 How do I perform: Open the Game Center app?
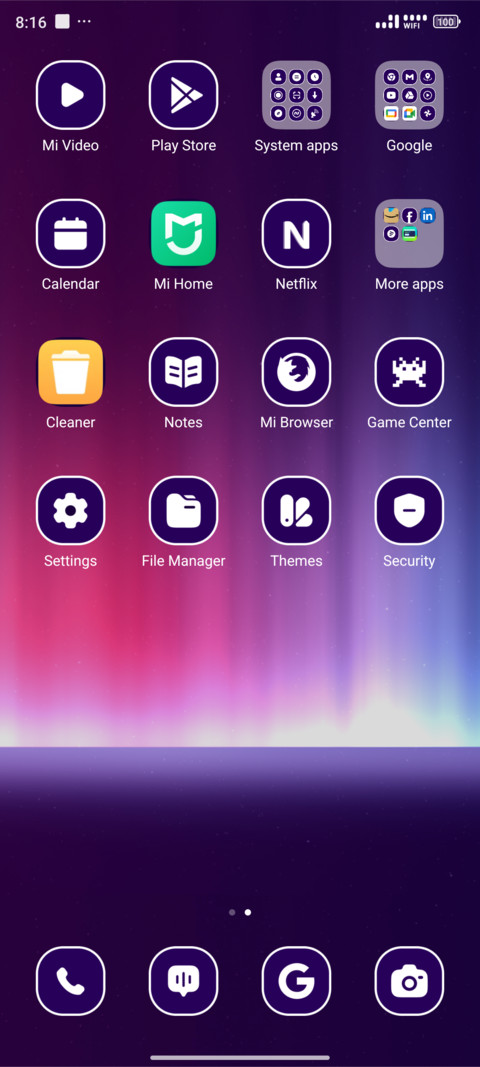pos(409,372)
